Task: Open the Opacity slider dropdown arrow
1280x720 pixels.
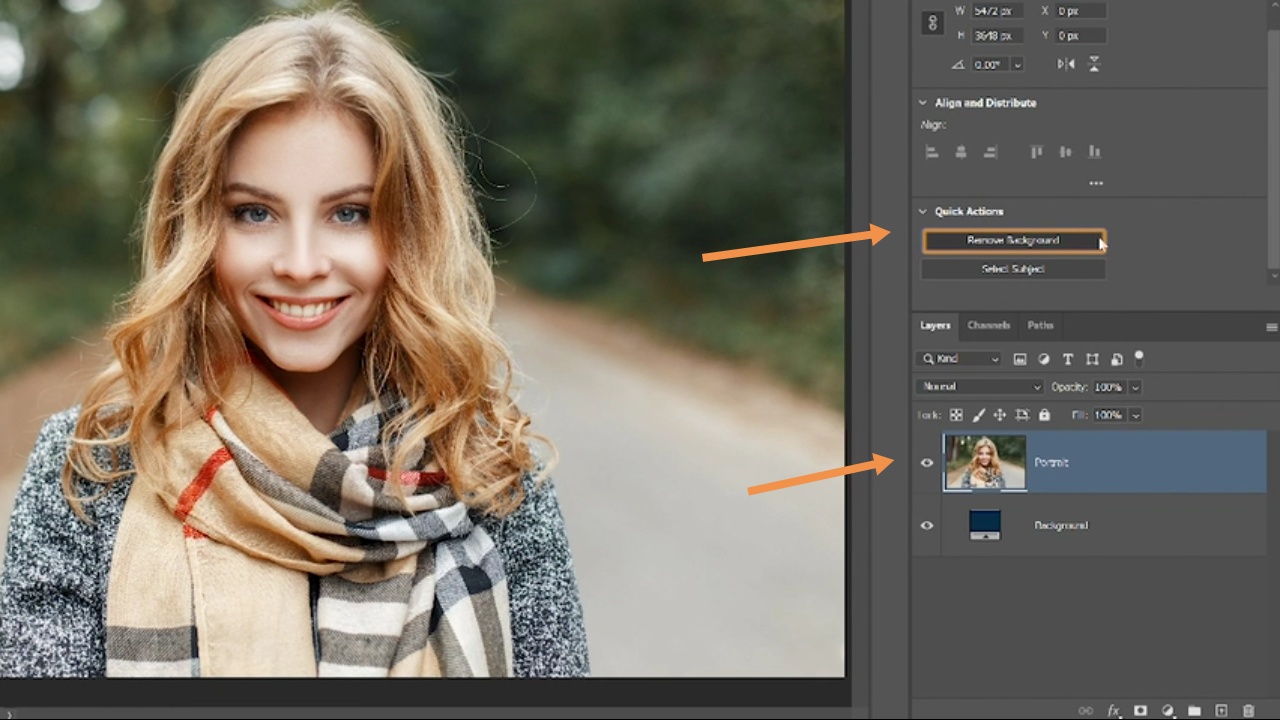Action: [1135, 387]
